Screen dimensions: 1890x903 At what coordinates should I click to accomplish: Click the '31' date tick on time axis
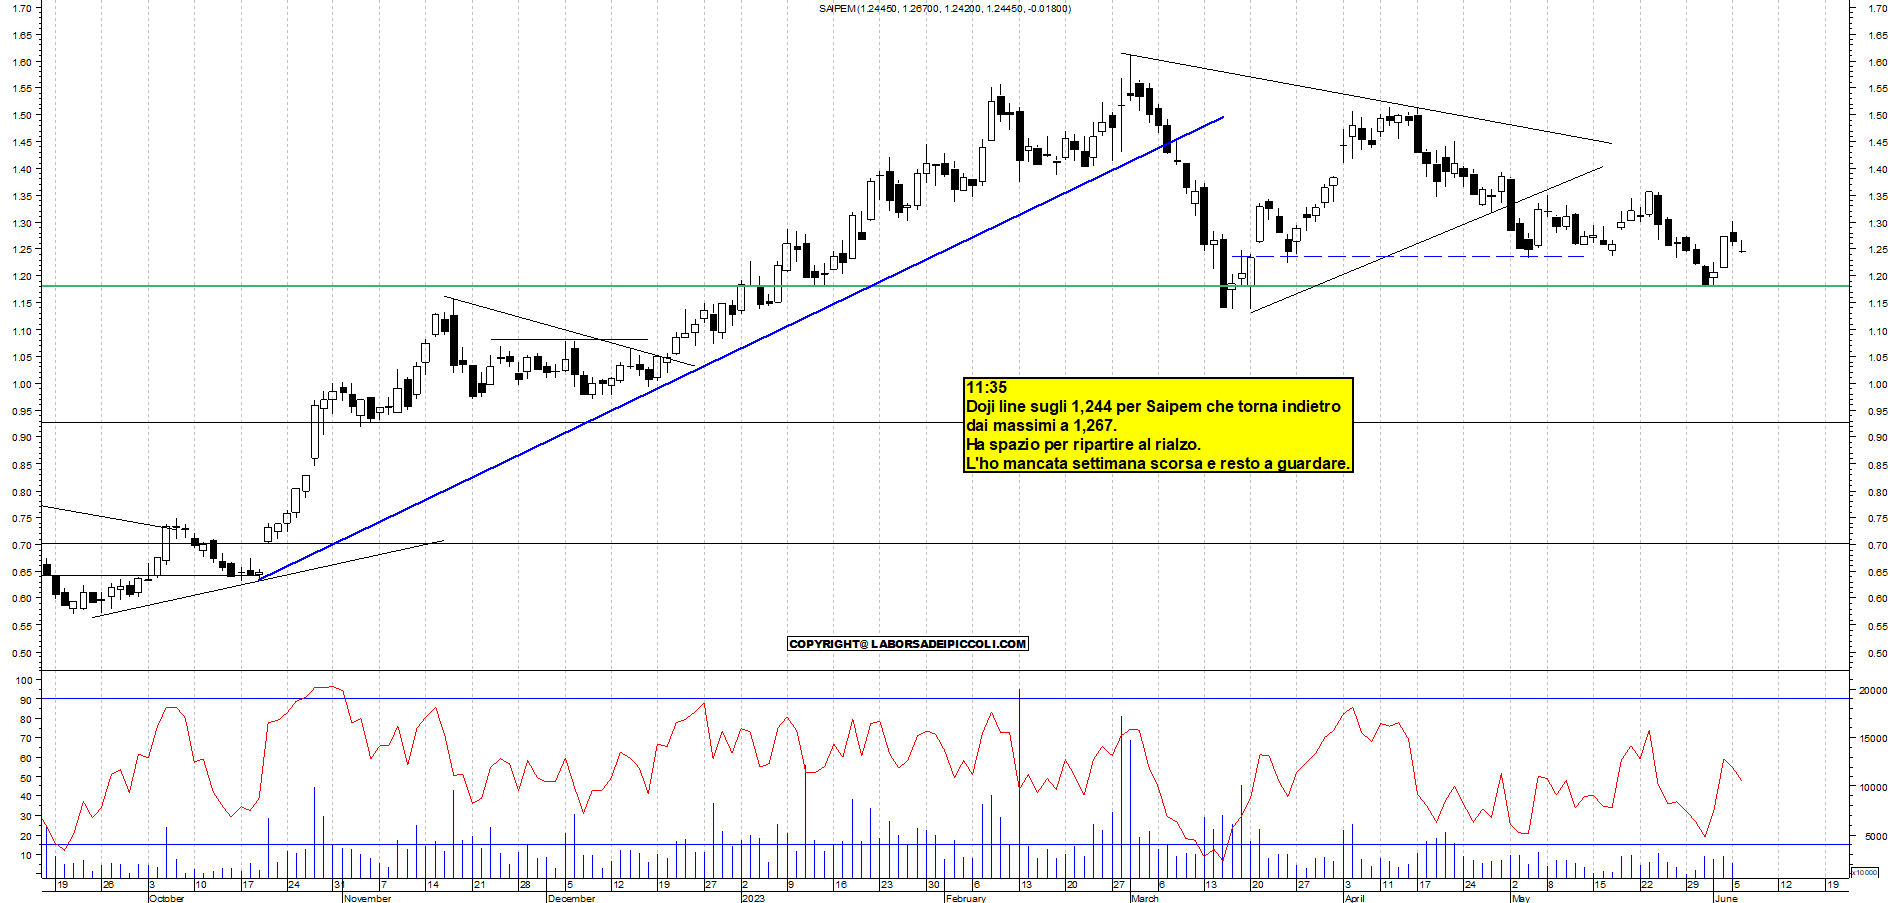[339, 885]
